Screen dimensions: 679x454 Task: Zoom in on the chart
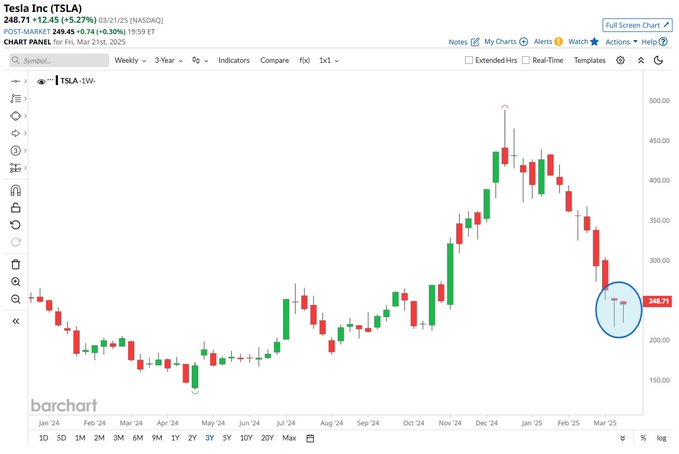click(x=16, y=282)
